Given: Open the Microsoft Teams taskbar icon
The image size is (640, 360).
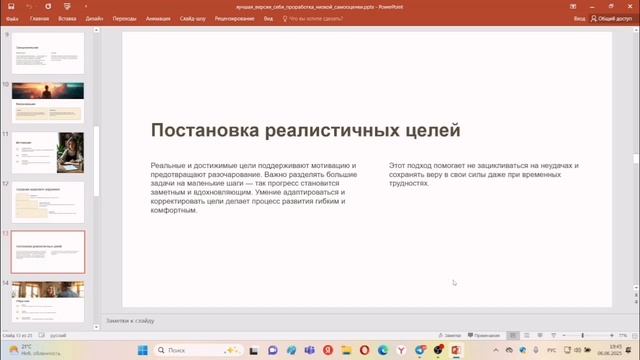Looking at the screenshot, I should coord(309,350).
